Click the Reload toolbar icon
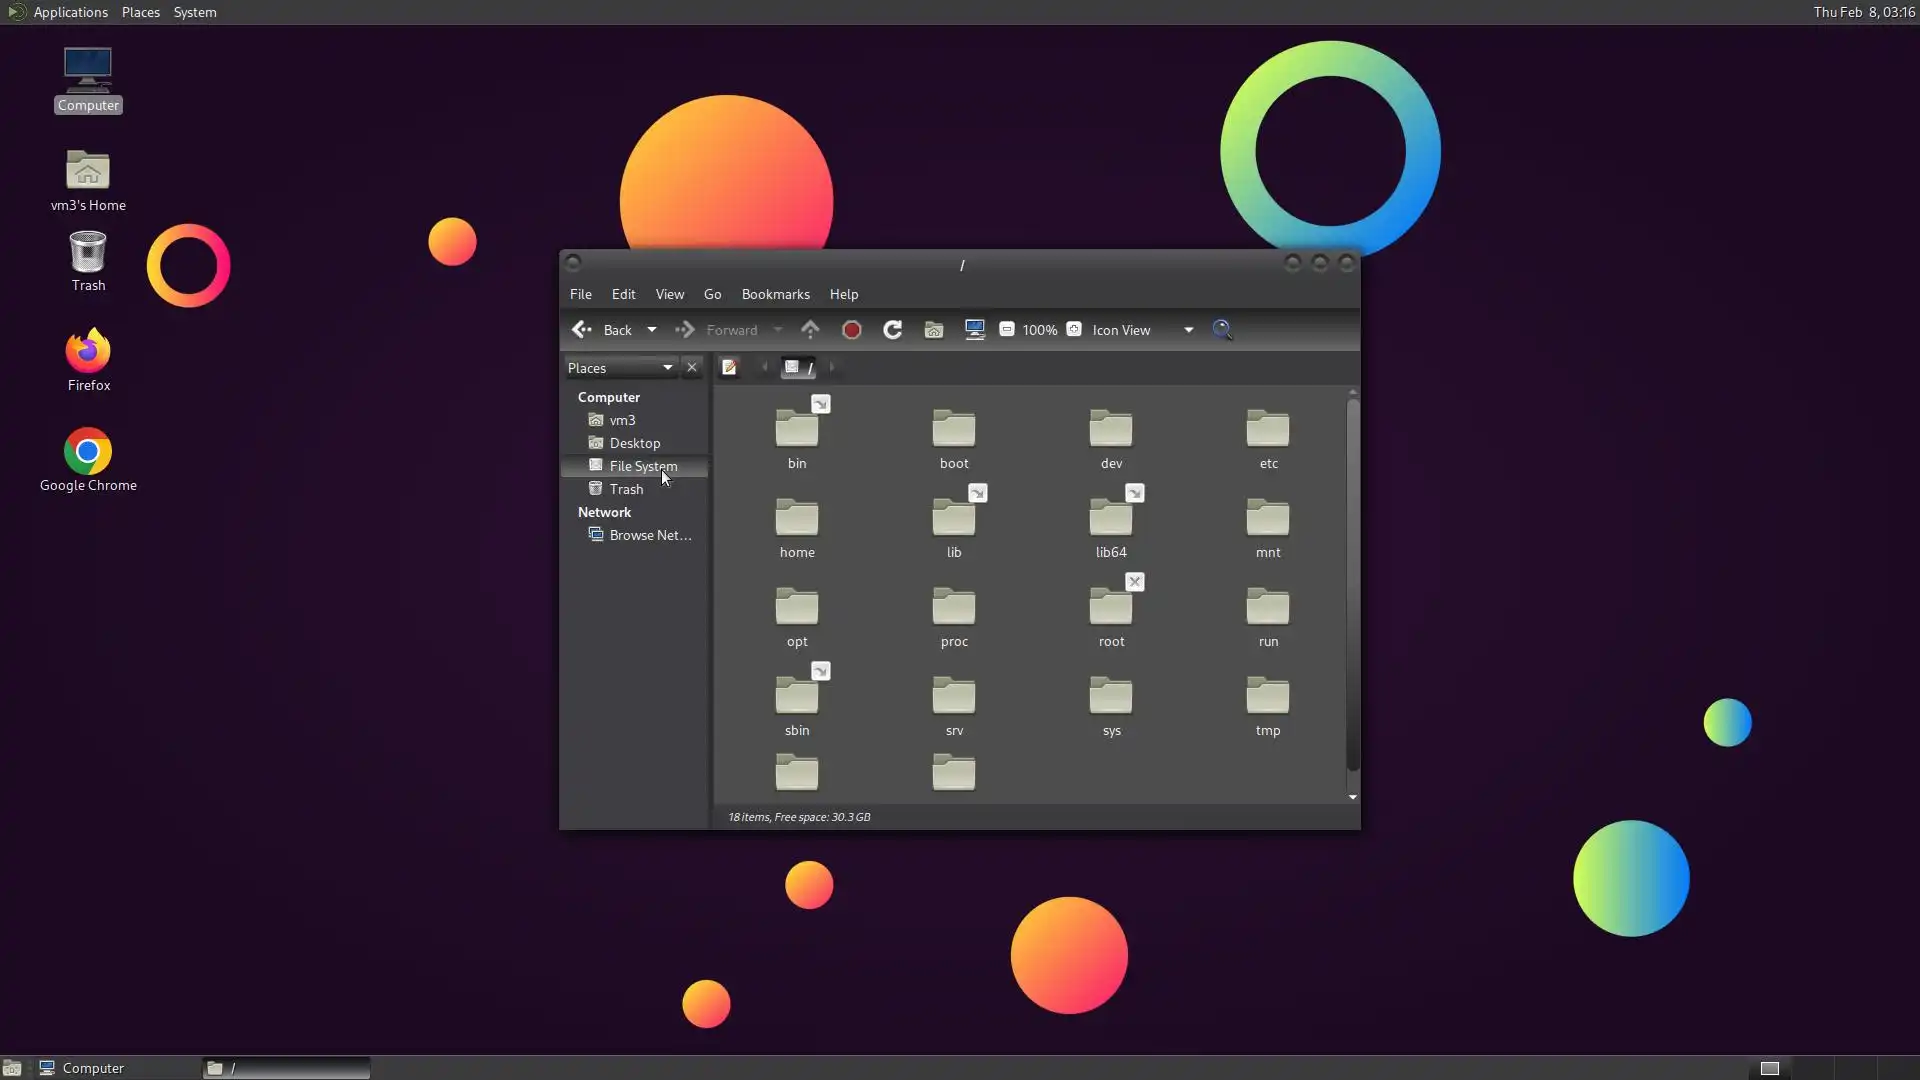This screenshot has height=1080, width=1920. (892, 330)
